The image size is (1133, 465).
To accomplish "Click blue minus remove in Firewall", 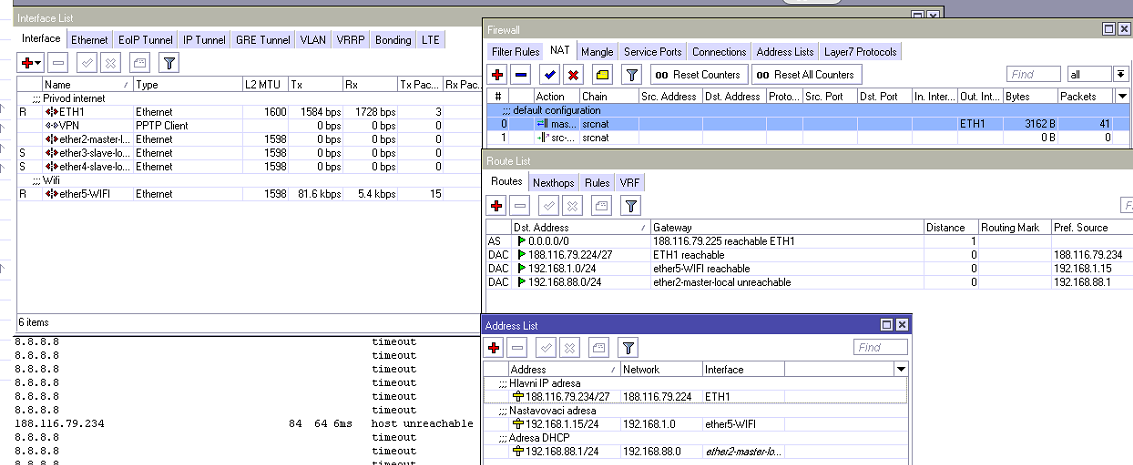I will [x=521, y=74].
